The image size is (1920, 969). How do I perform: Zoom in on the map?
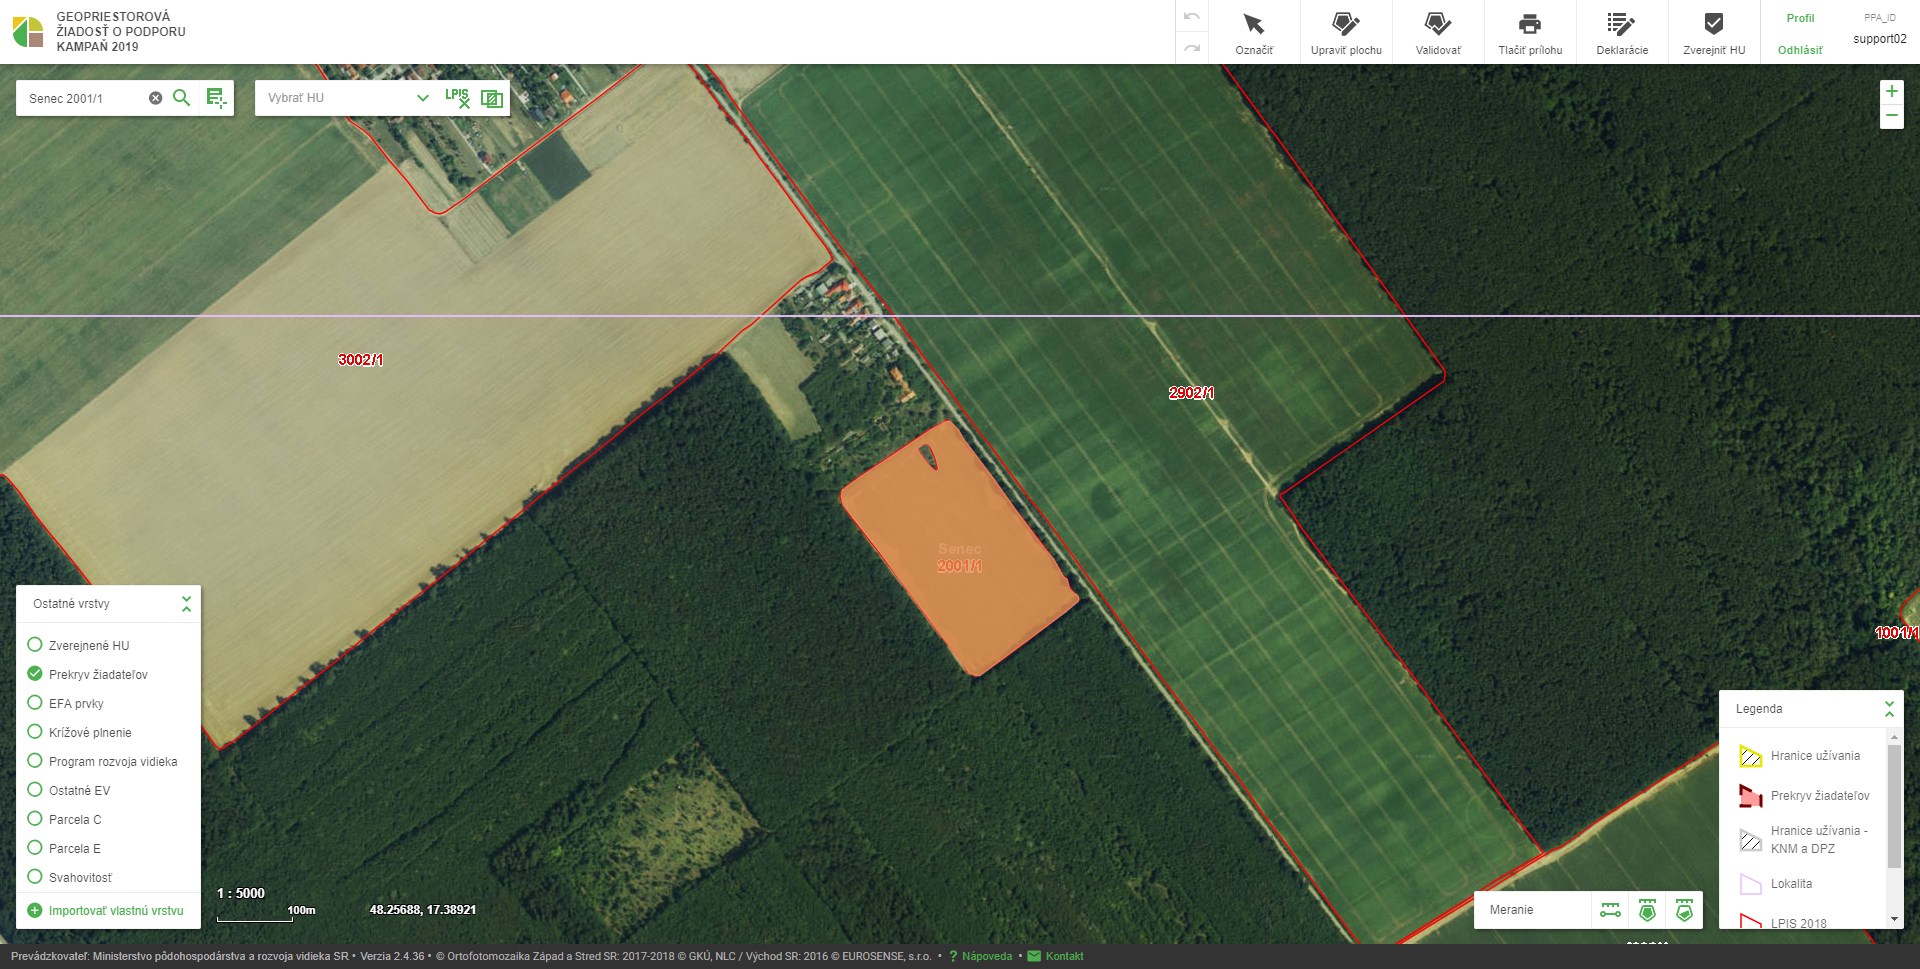click(x=1891, y=91)
